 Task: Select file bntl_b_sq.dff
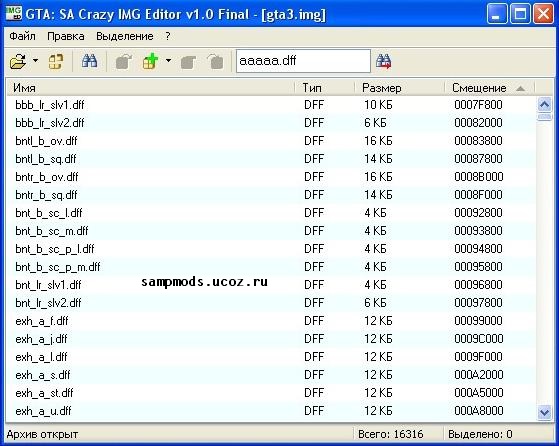coord(46,159)
